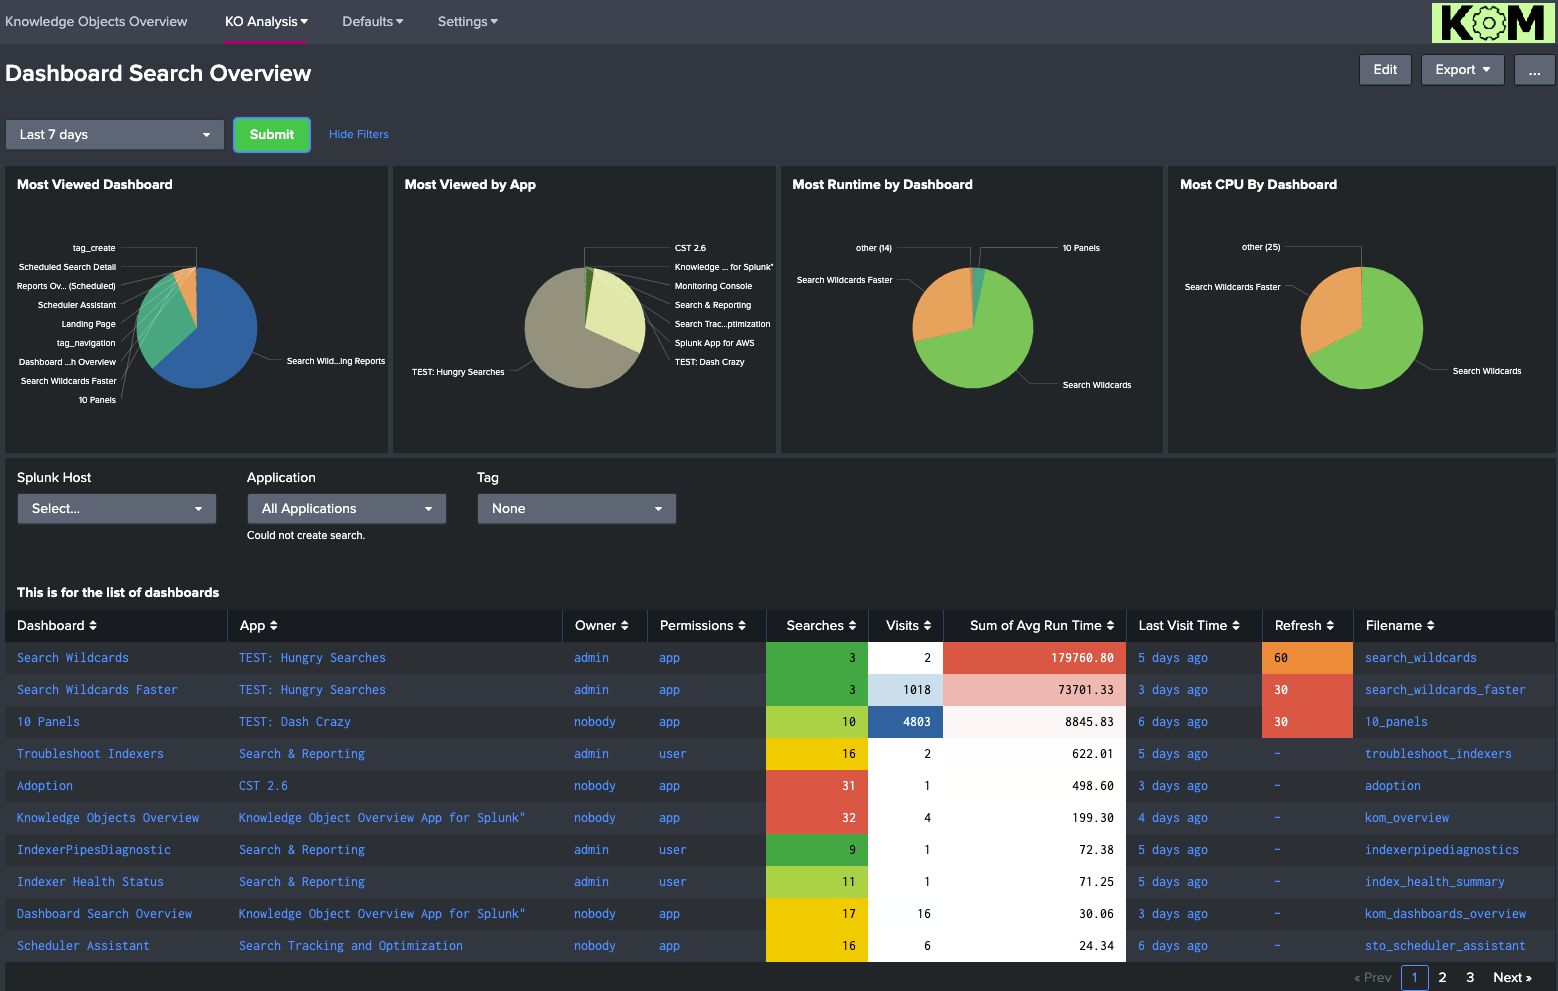
Task: Open the Search Wildcards dashboard link
Action: coord(72,658)
